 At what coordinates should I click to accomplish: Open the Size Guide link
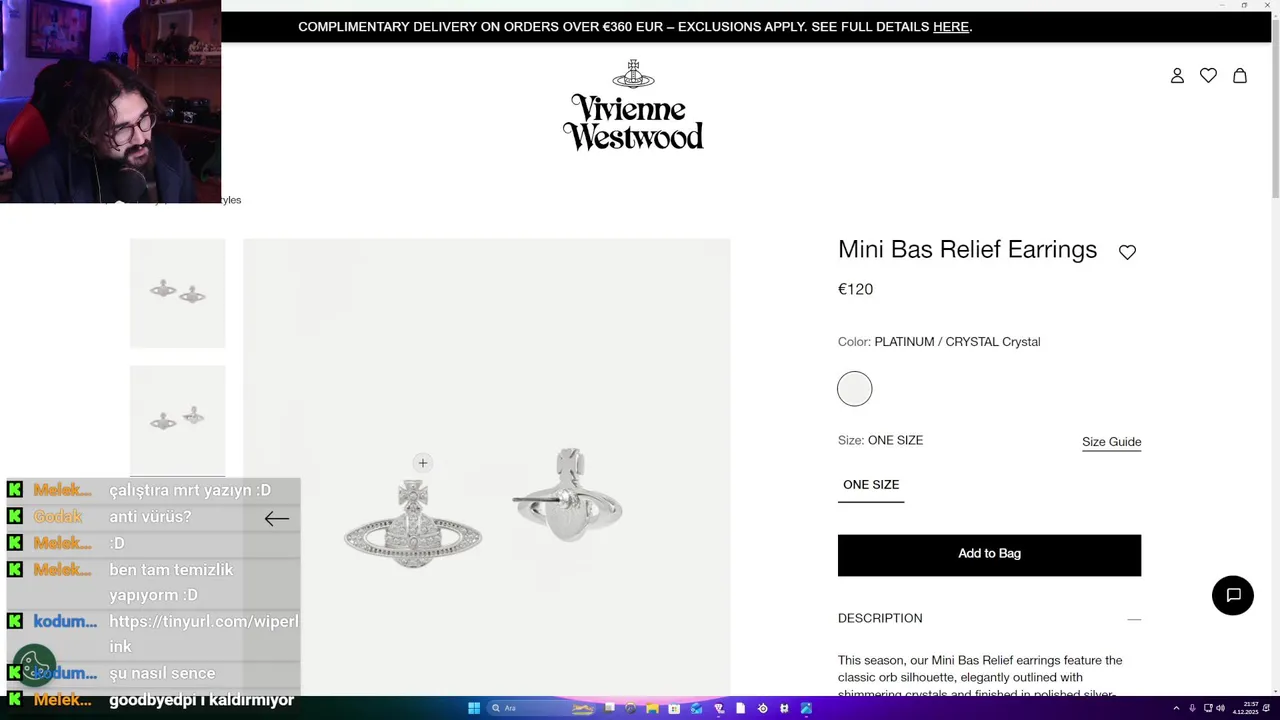click(x=1111, y=442)
